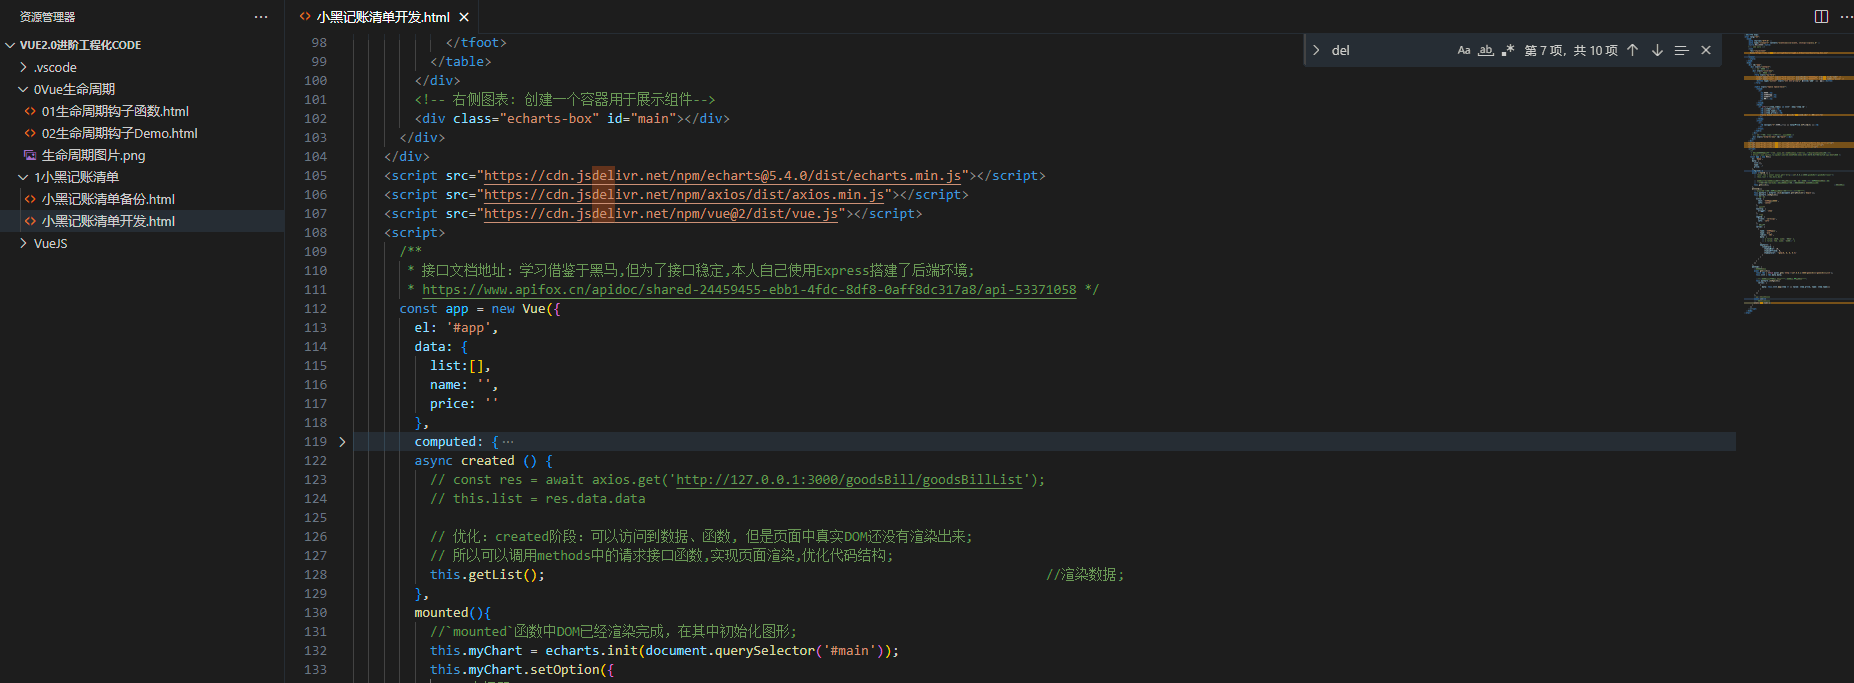The image size is (1854, 683).
Task: Click 'this.getList();' on line 128
Action: (x=487, y=575)
